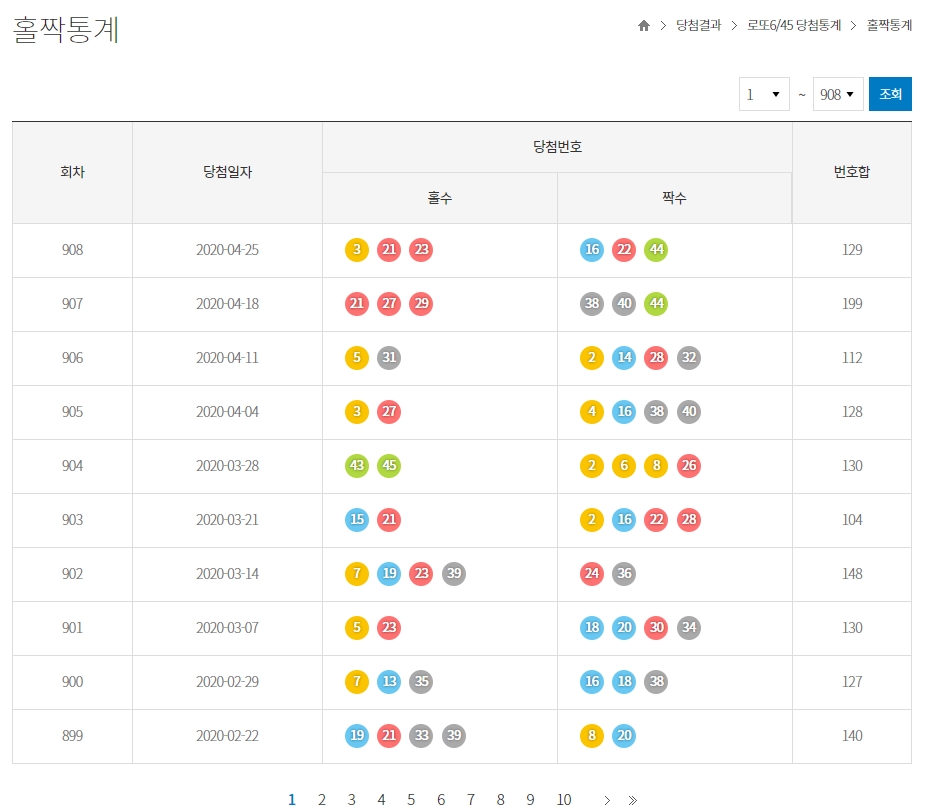This screenshot has height=812, width=928.
Task: Go to pagination page 5
Action: point(411,800)
